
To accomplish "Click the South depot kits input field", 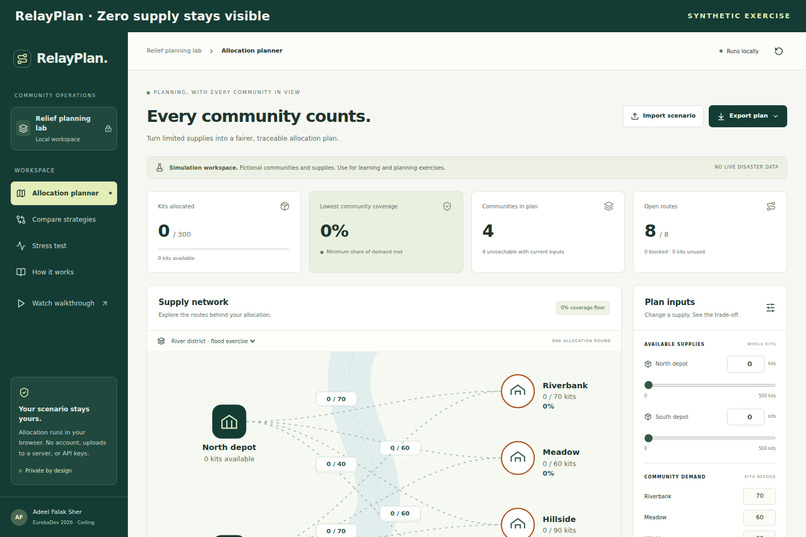I will point(745,417).
